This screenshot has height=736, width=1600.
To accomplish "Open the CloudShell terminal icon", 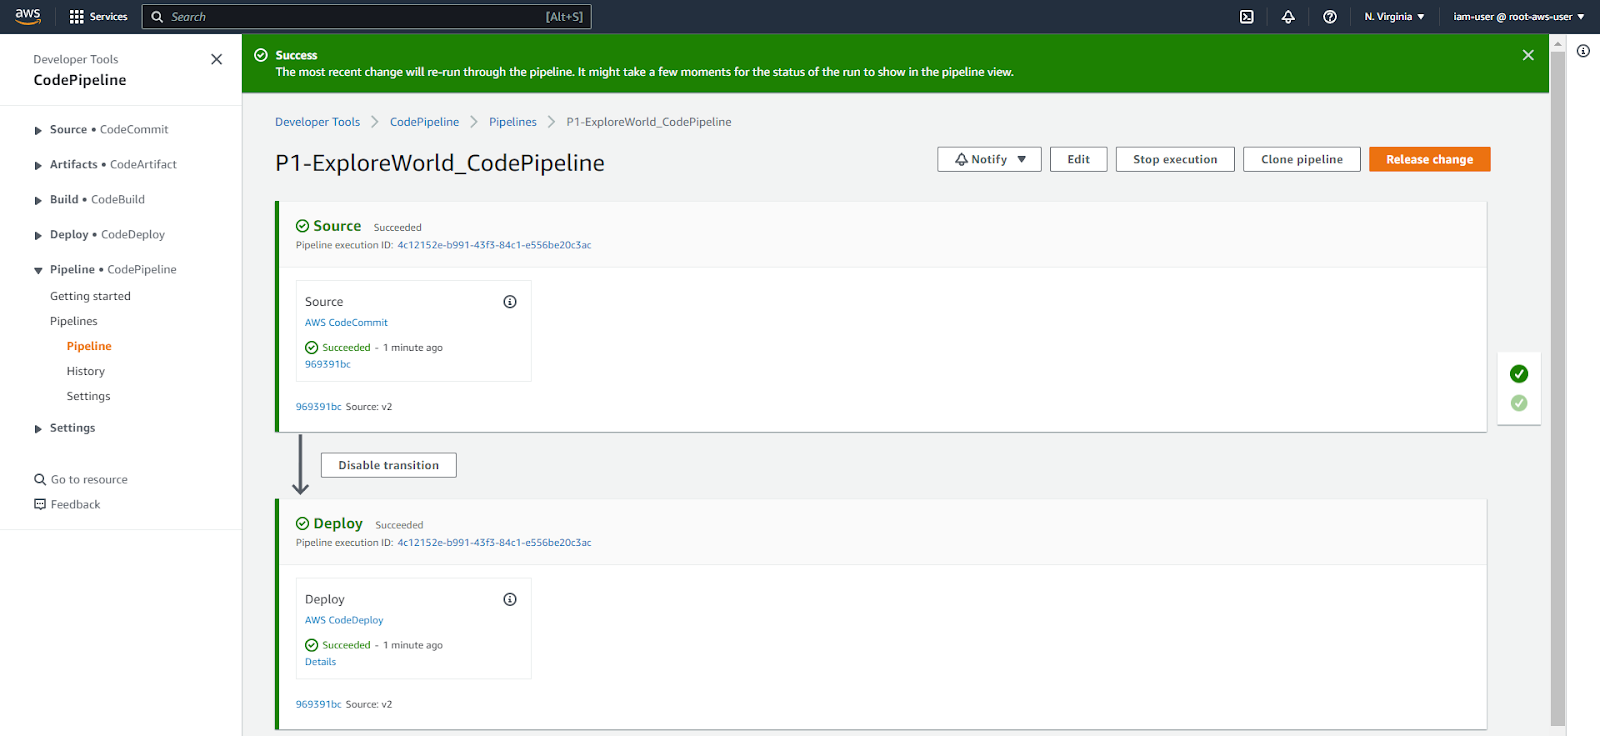I will coord(1247,16).
